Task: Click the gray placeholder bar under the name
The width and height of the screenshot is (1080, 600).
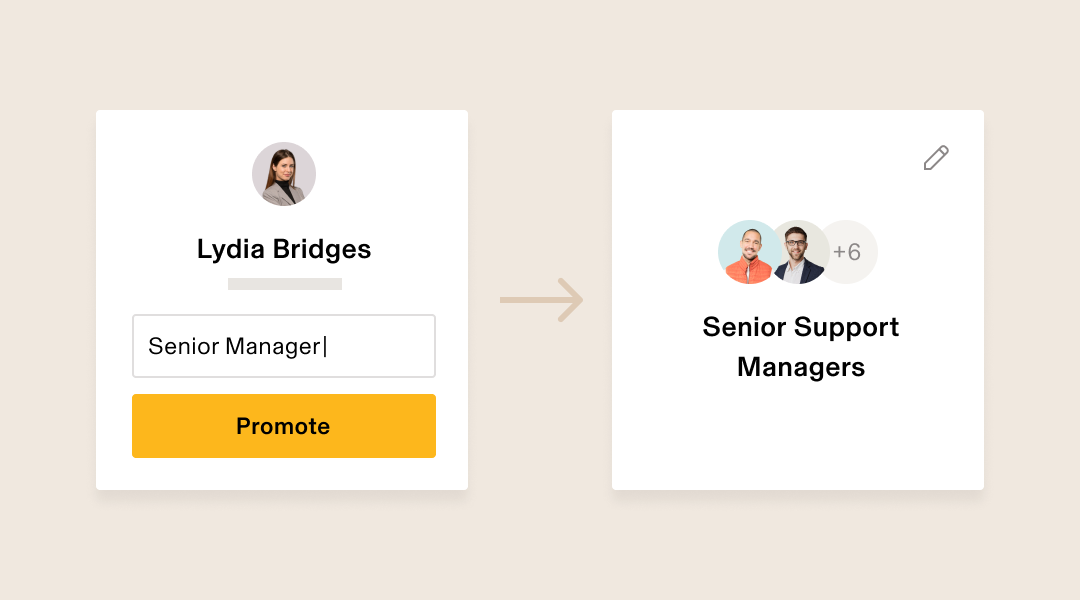Action: pos(284,284)
